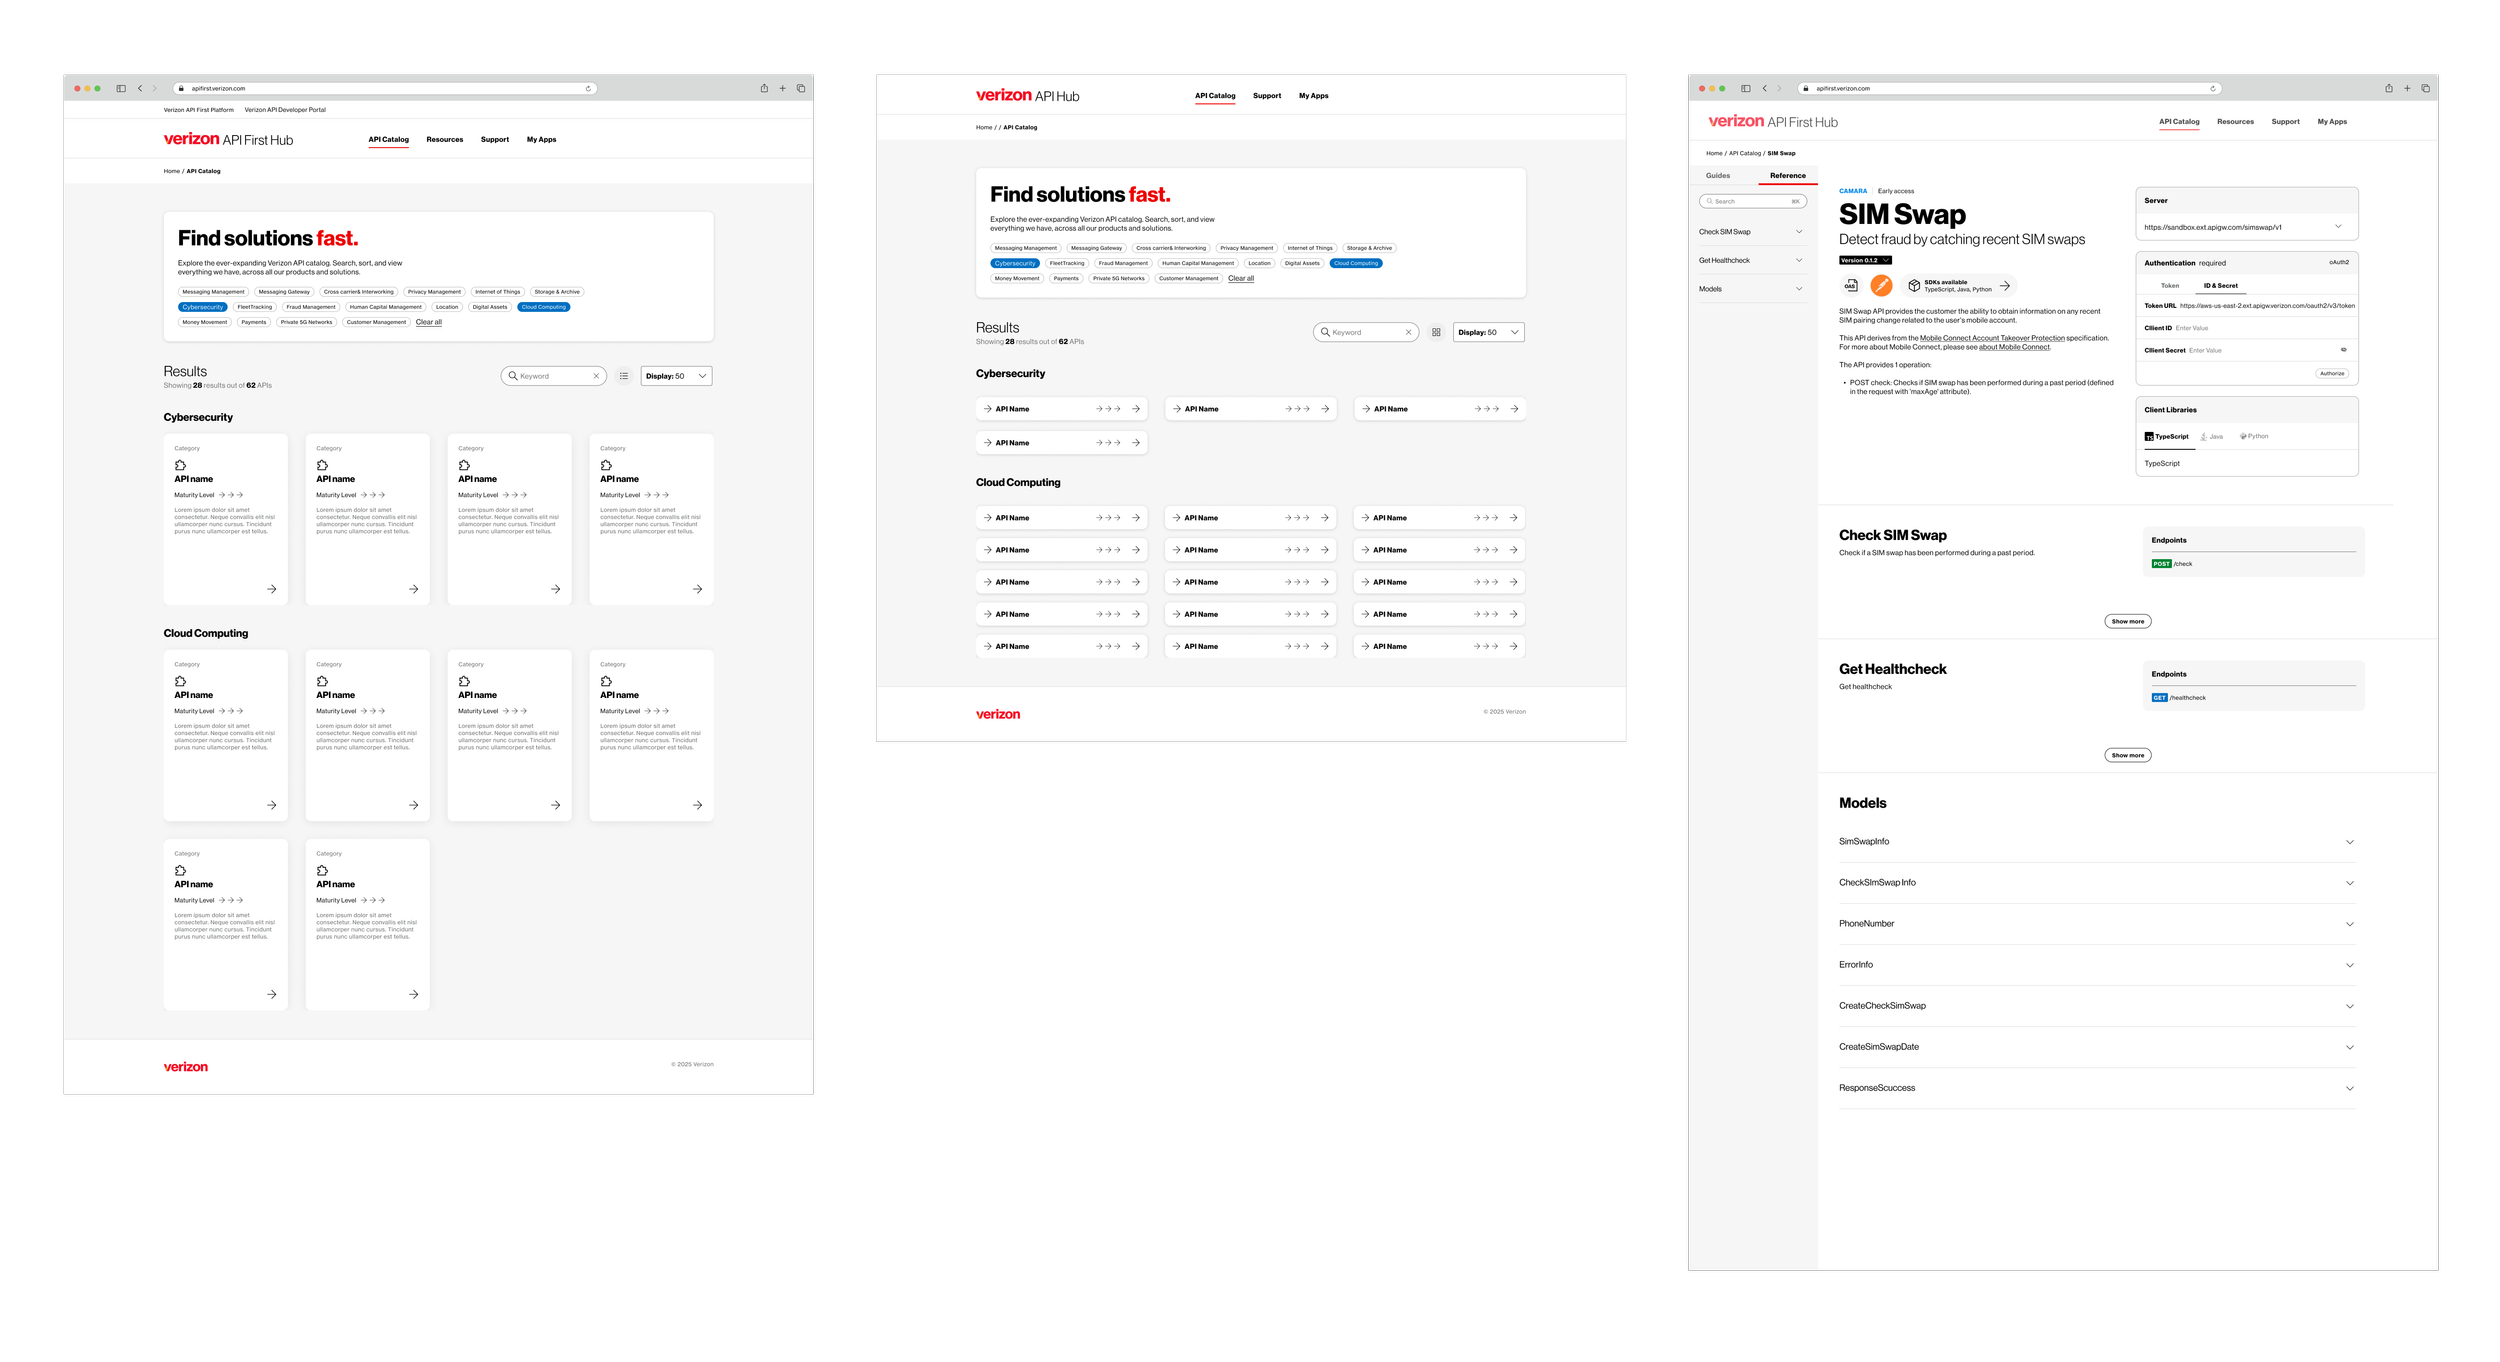Image resolution: width=2500 pixels, height=1362 pixels.
Task: Toggle the sidebar icon in left browser toolbar
Action: click(121, 88)
